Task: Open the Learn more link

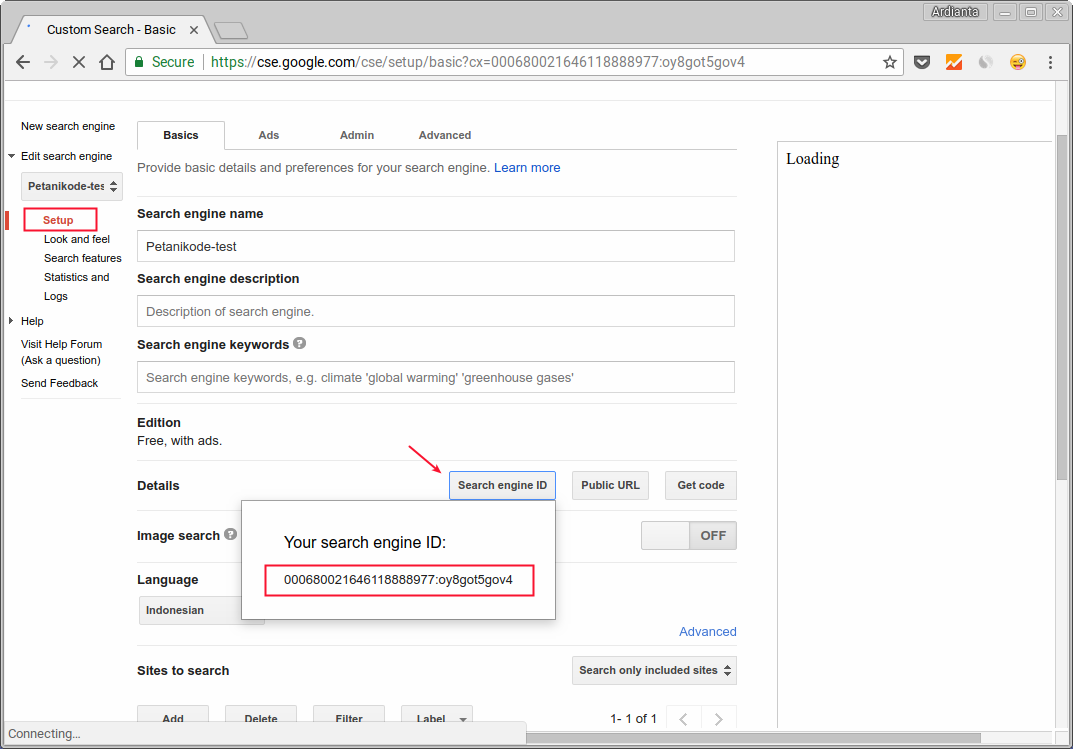Action: [x=527, y=167]
